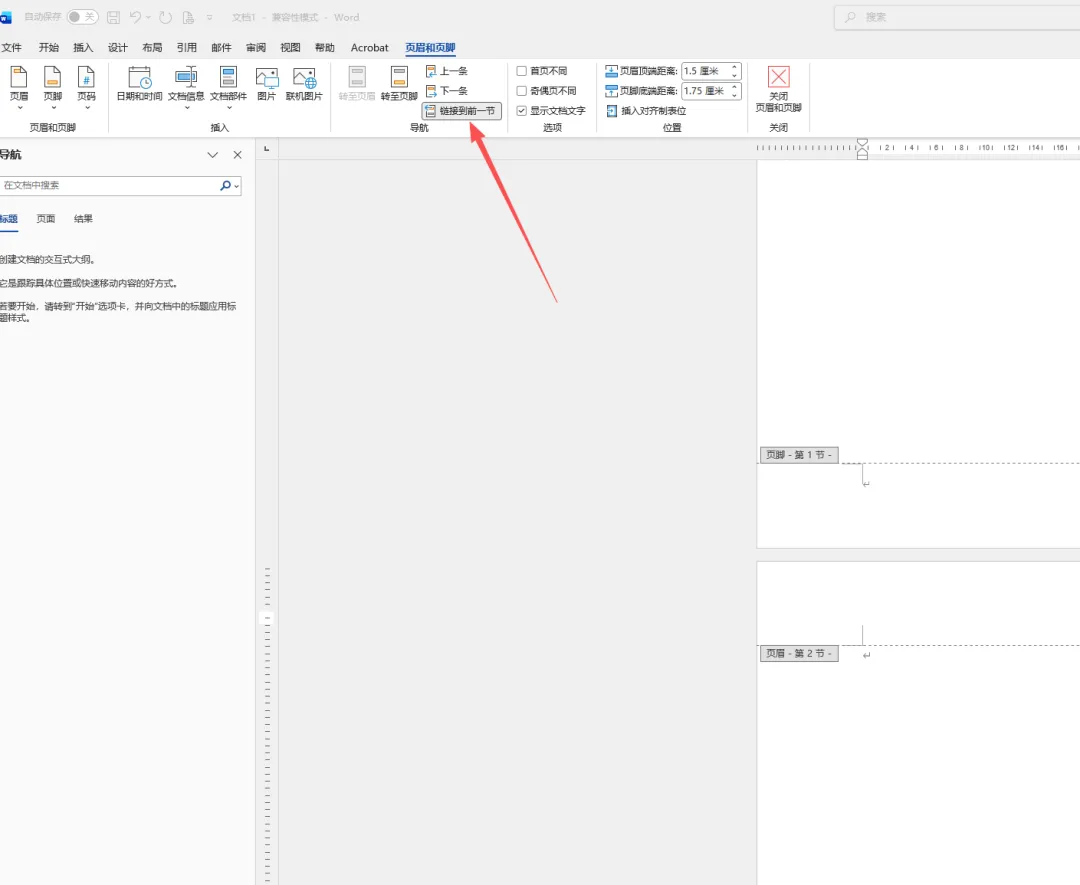Enable the 奇偶页不同 checkbox
This screenshot has height=885, width=1080.
[x=521, y=91]
